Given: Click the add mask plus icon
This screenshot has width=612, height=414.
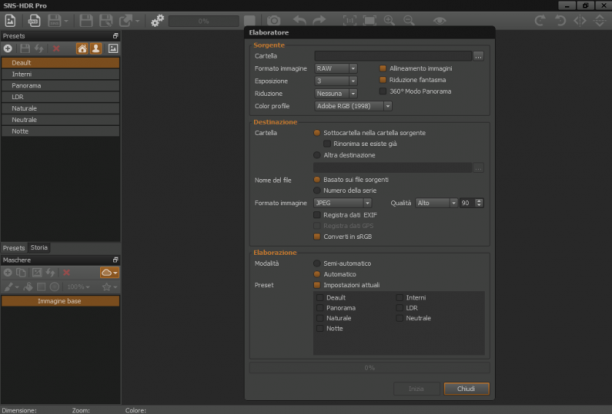Looking at the screenshot, I should (x=7, y=272).
